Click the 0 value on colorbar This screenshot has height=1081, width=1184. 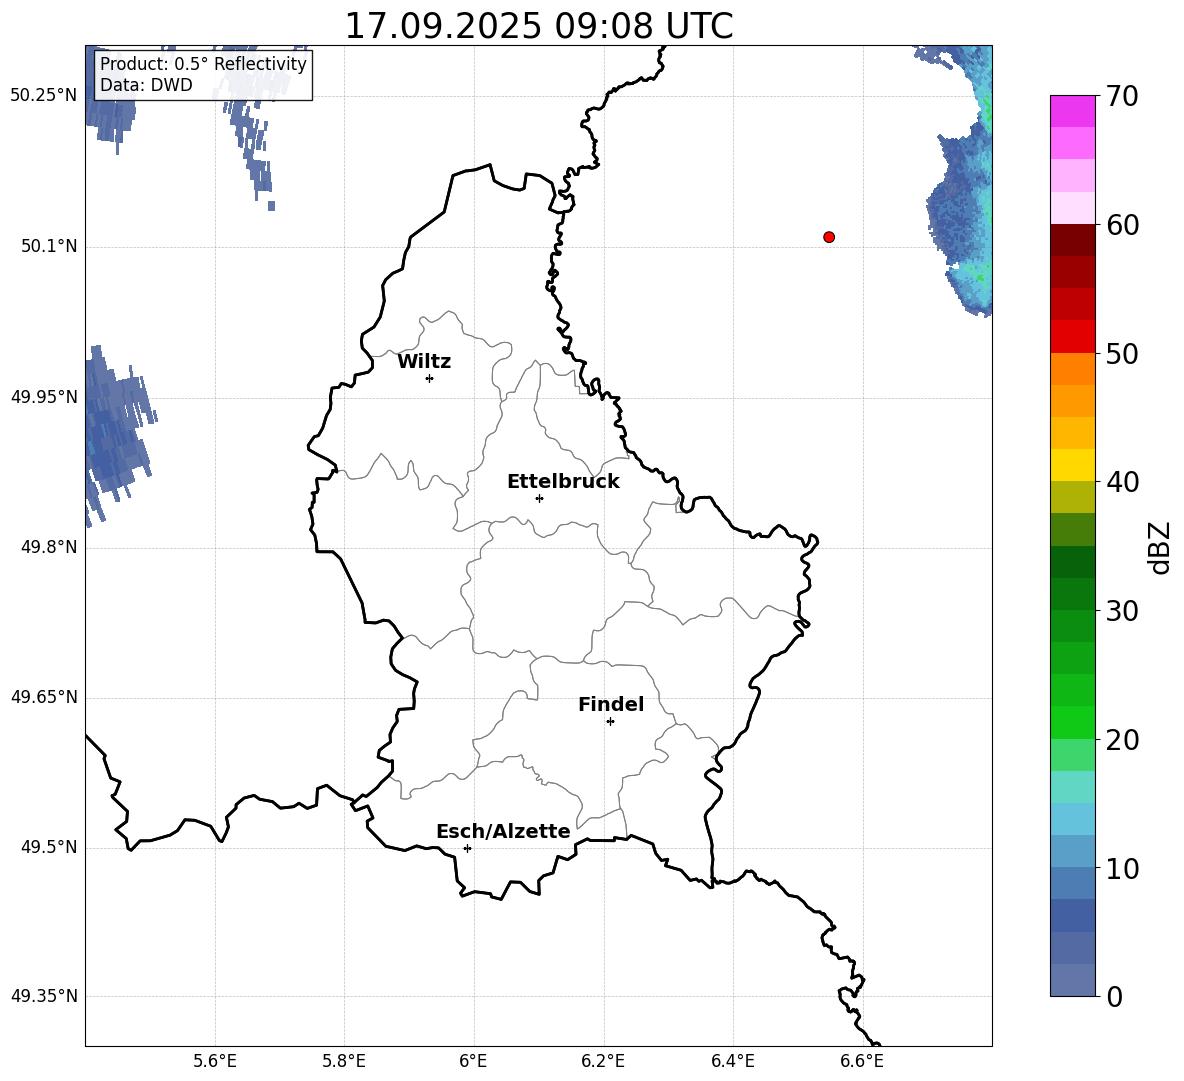pos(1115,996)
